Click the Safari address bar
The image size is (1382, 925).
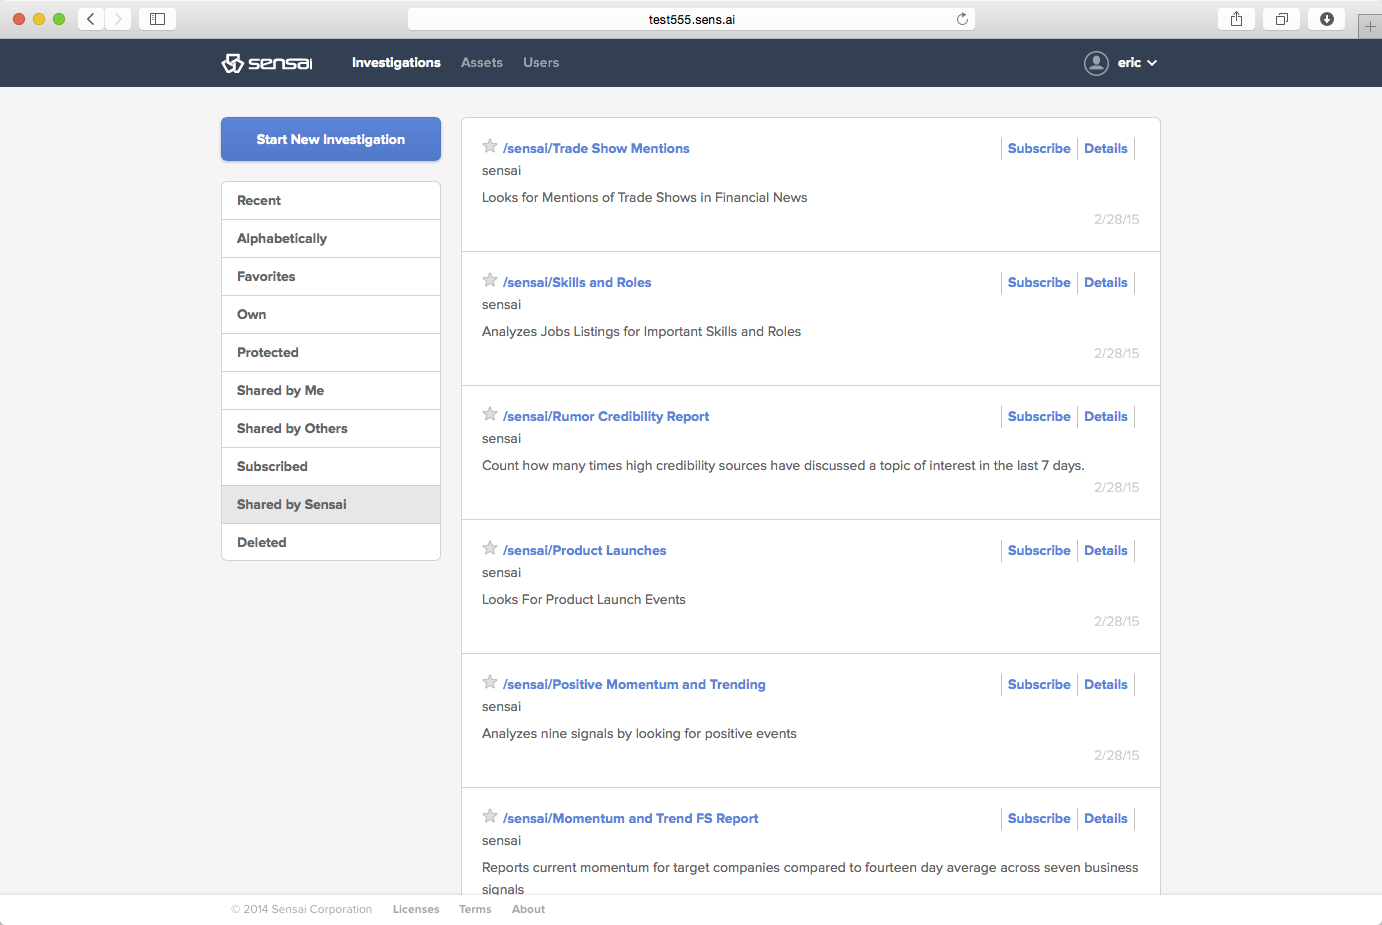[x=691, y=19]
